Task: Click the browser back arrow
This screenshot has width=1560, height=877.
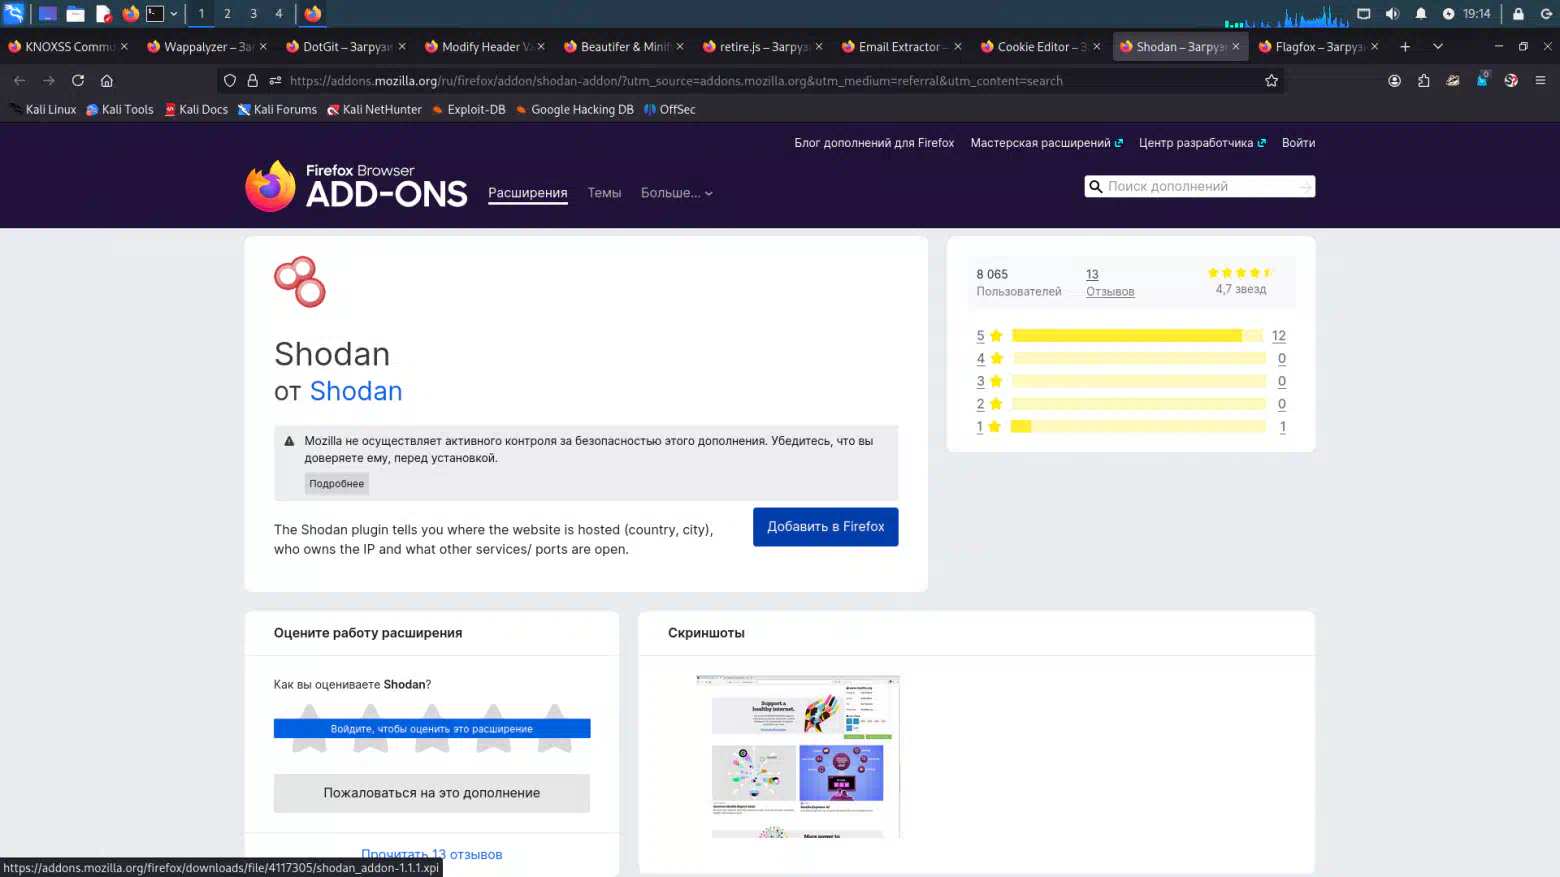Action: [19, 80]
